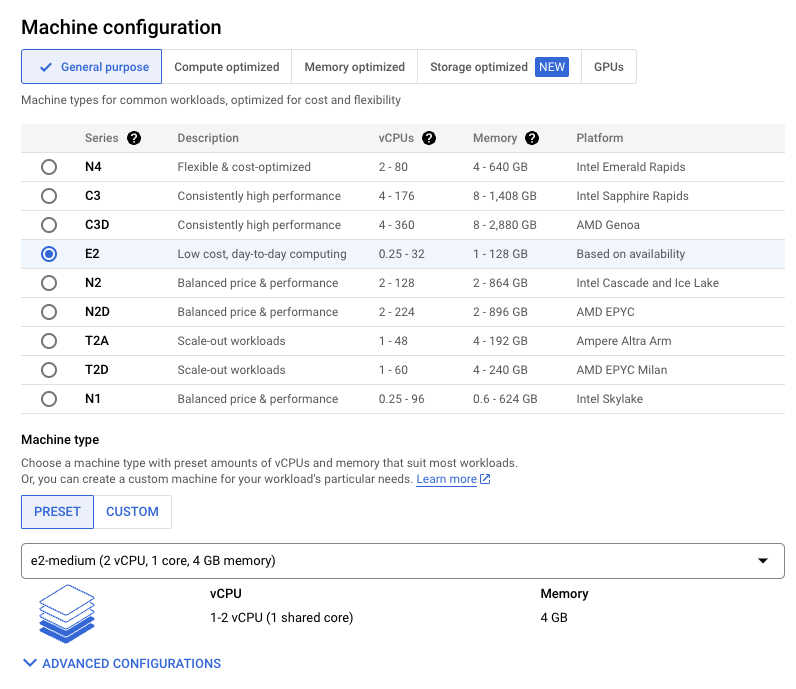The image size is (796, 689).
Task: Select the N4 series radio button
Action: coord(49,167)
